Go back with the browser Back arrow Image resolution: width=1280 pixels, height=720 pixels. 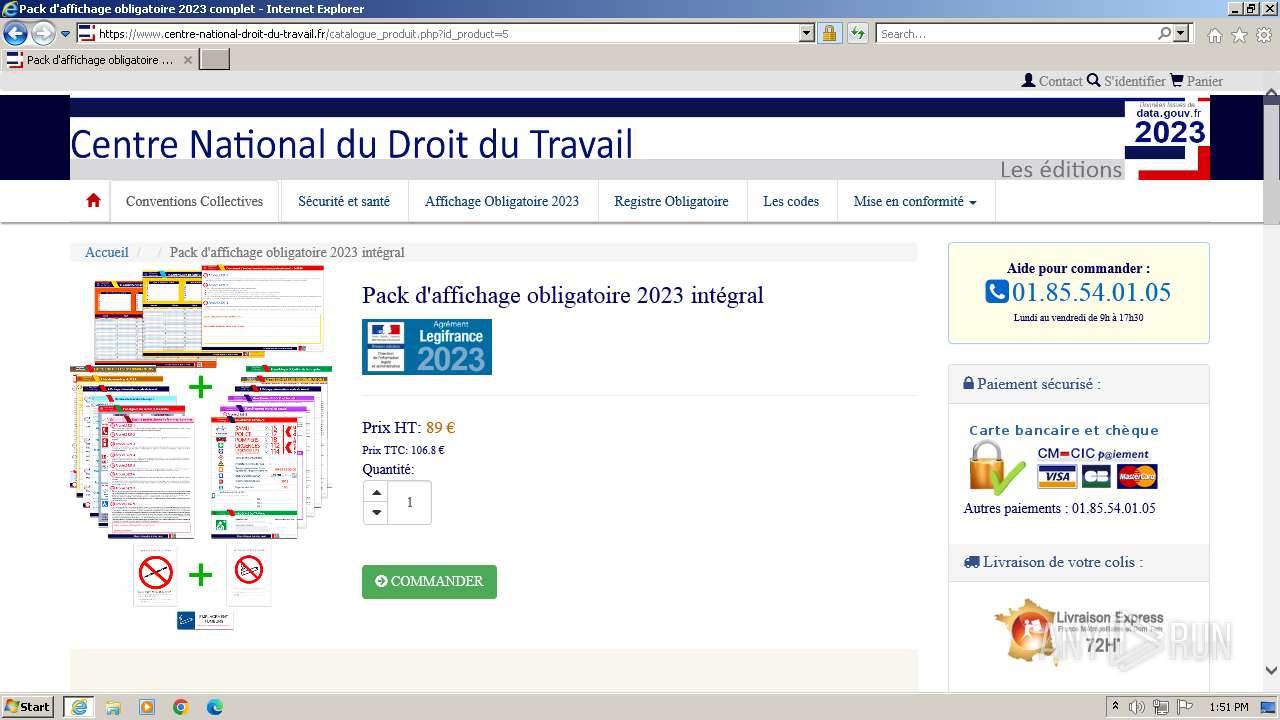[x=15, y=34]
